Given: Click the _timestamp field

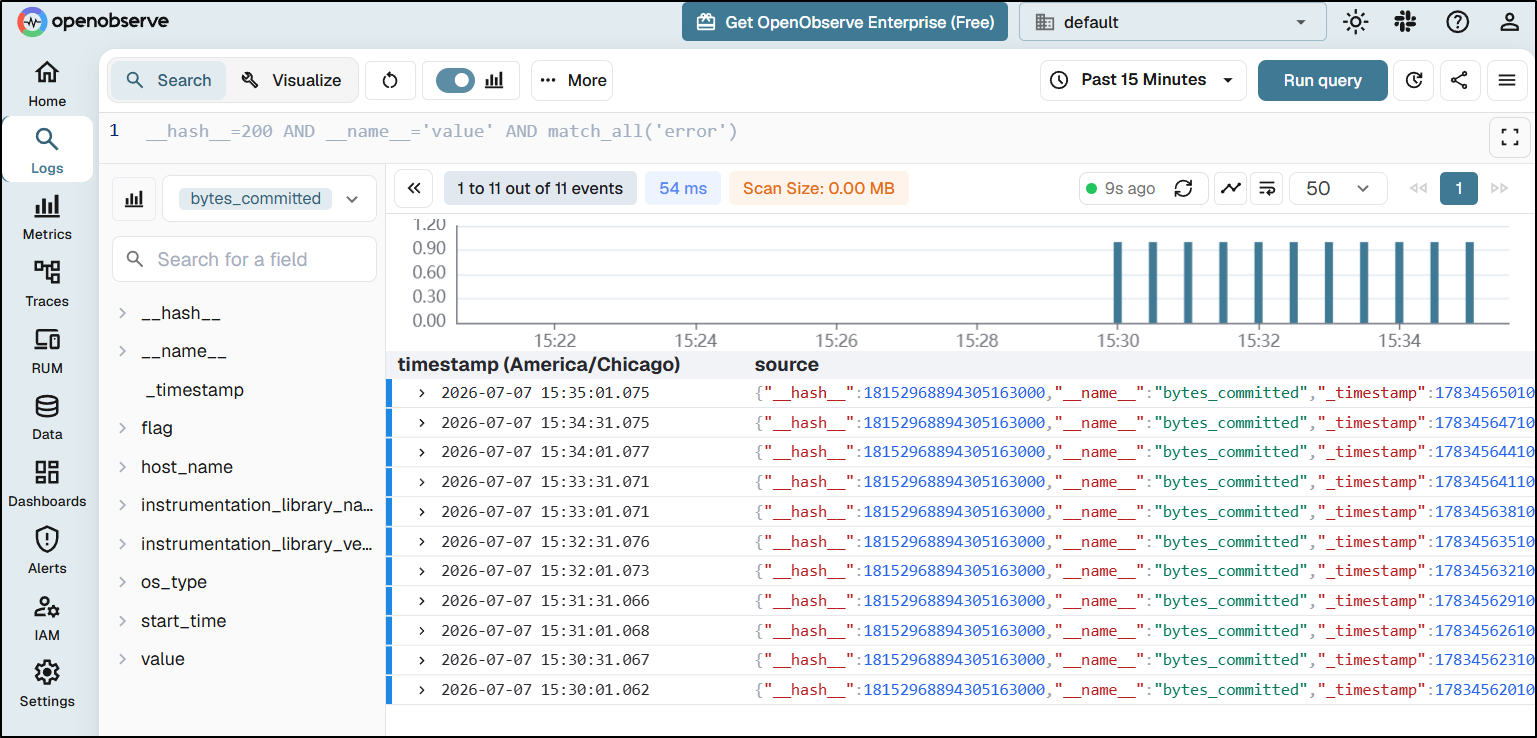Looking at the screenshot, I should pos(193,390).
